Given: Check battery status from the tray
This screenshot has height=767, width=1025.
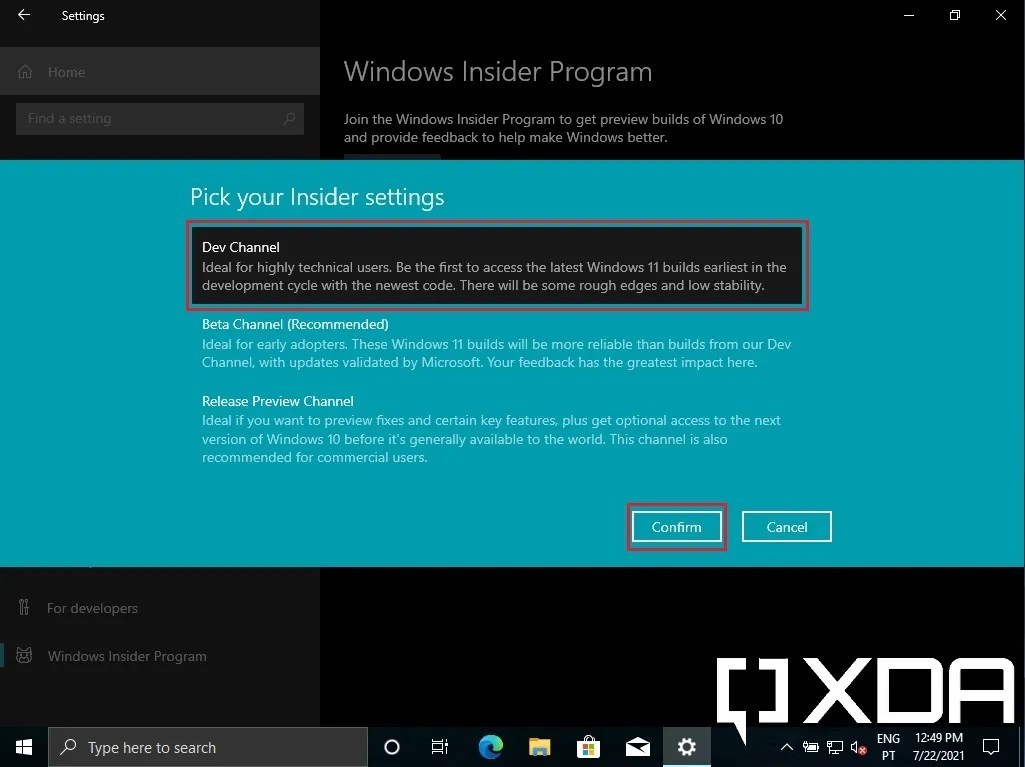Looking at the screenshot, I should click(x=810, y=747).
